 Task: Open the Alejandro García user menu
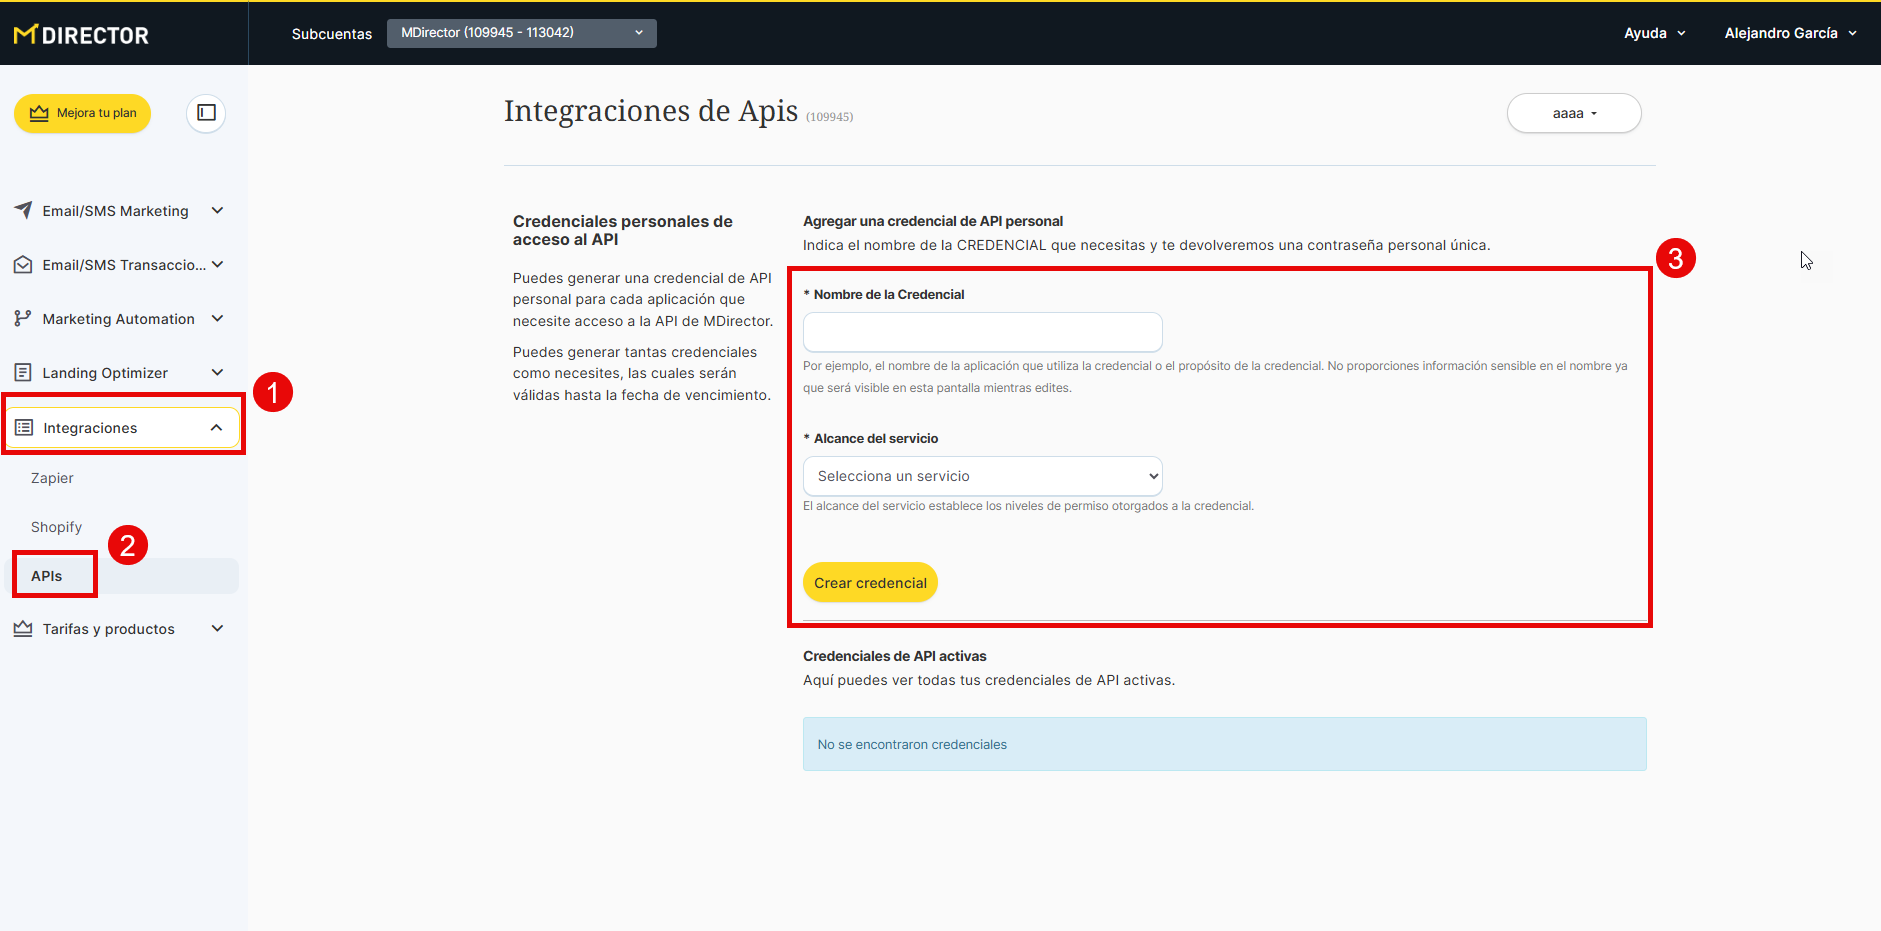click(1790, 33)
